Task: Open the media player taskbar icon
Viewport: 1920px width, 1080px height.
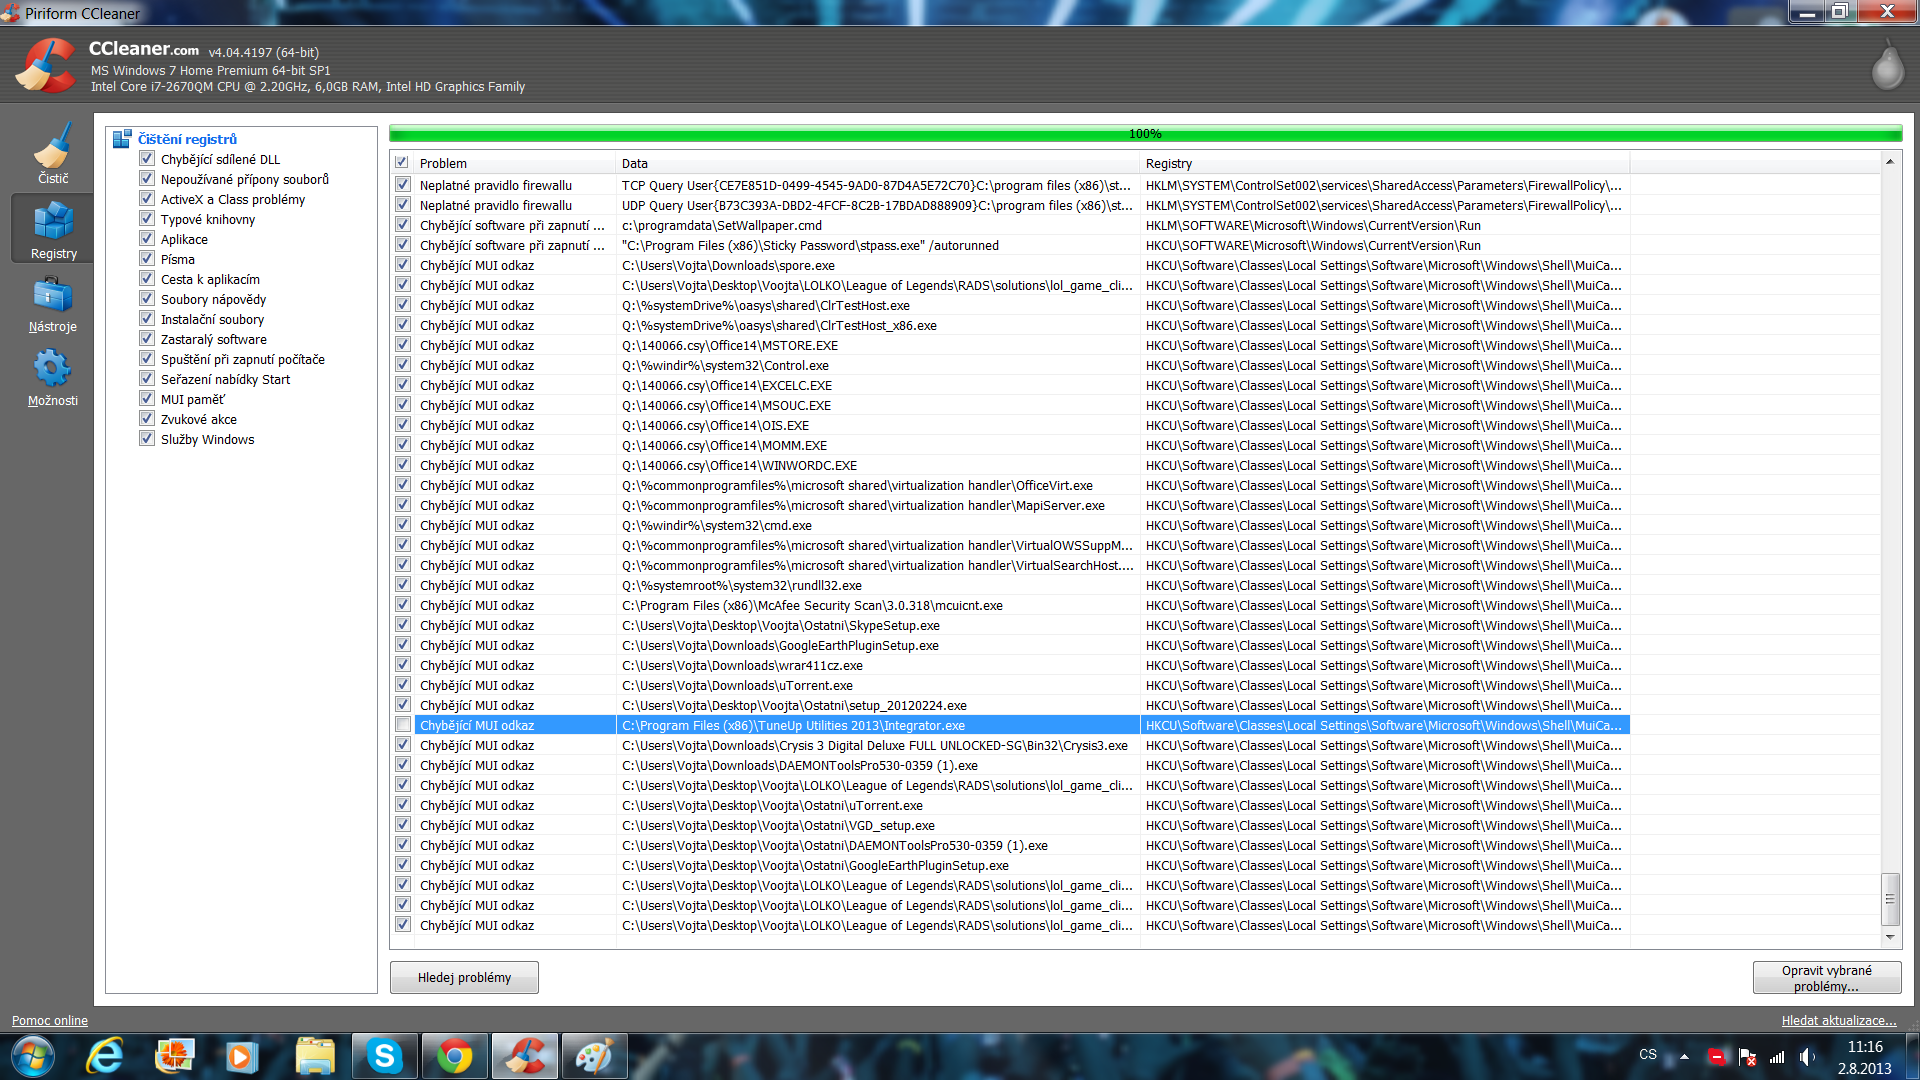Action: (x=242, y=1056)
